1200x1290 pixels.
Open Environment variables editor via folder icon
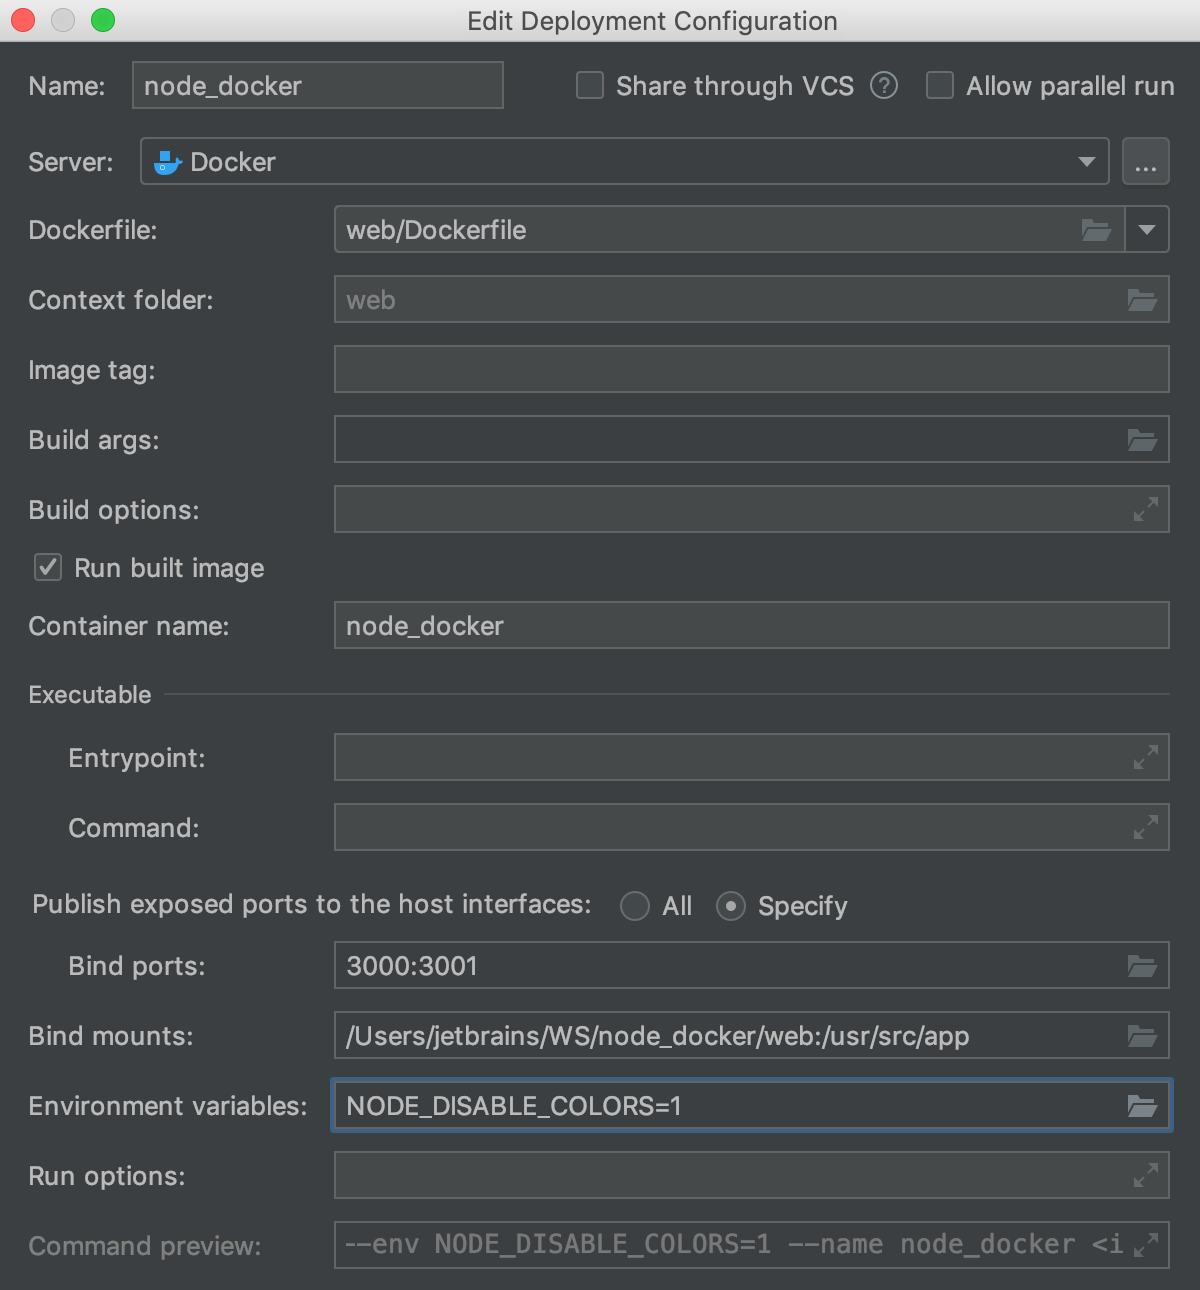tap(1142, 1106)
